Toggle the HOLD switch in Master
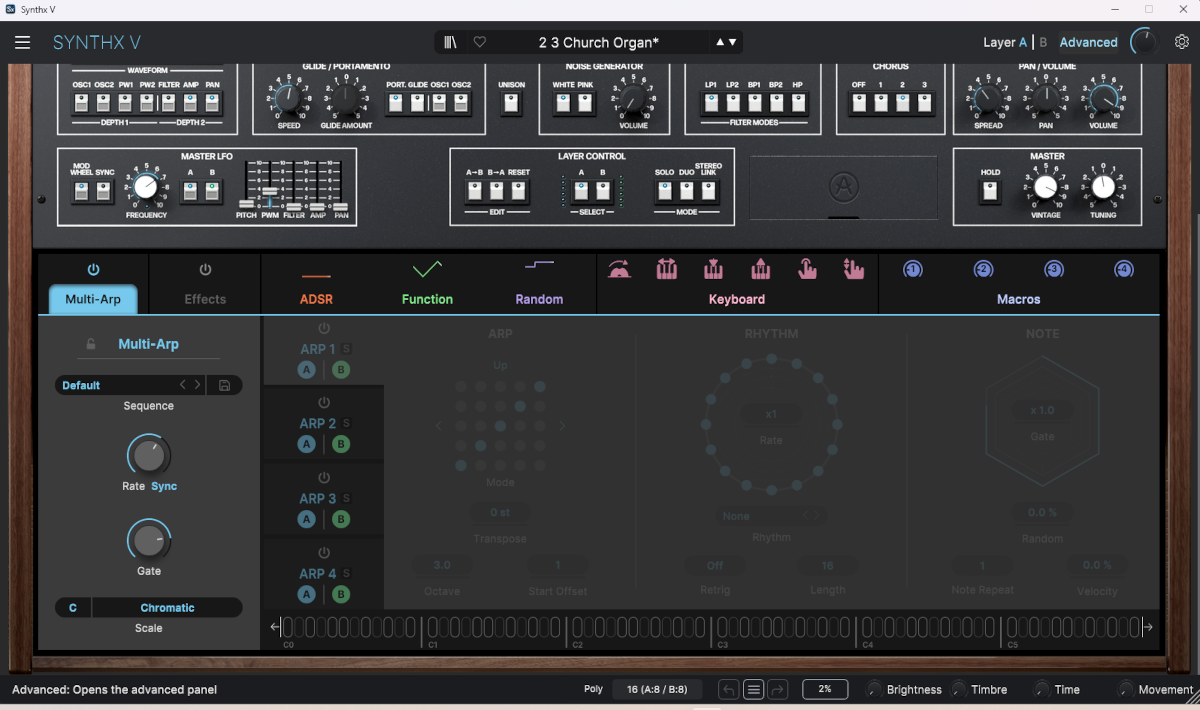The width and height of the screenshot is (1200, 710). point(990,190)
